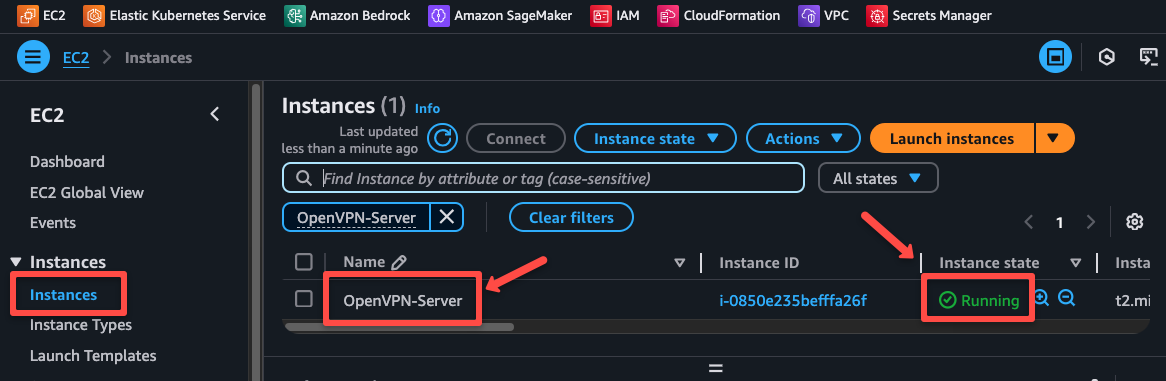Image resolution: width=1166 pixels, height=381 pixels.
Task: Click the zoom-out filter icon beside Running
Action: (x=1067, y=298)
